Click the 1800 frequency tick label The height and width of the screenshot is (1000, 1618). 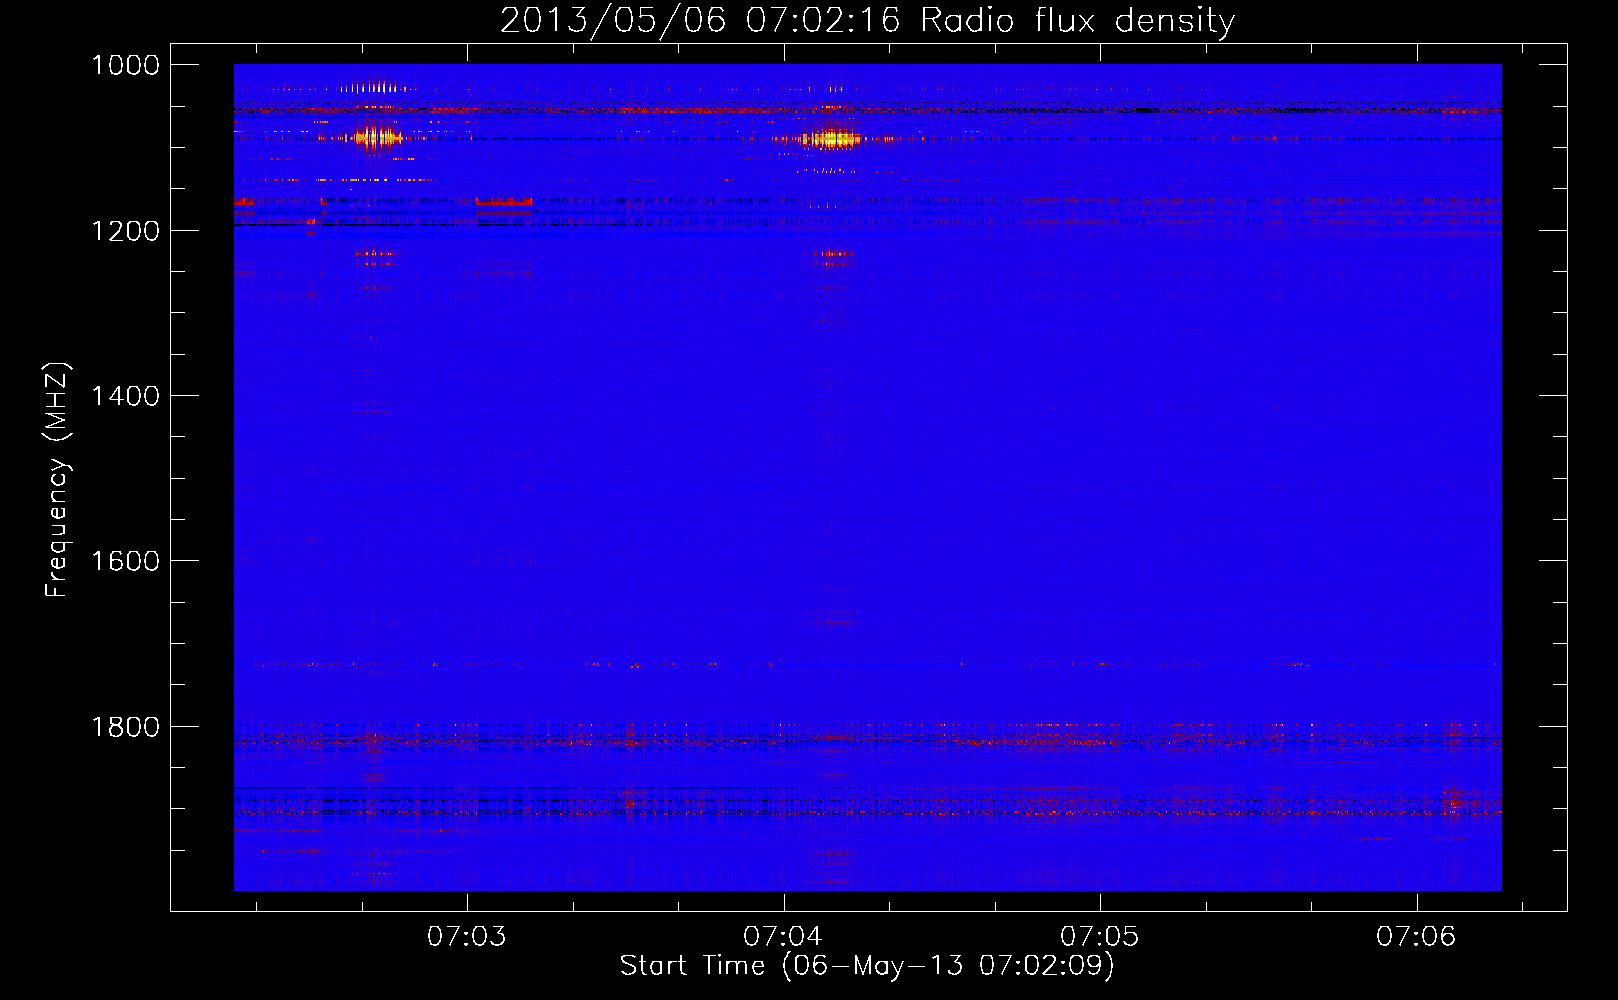(125, 727)
